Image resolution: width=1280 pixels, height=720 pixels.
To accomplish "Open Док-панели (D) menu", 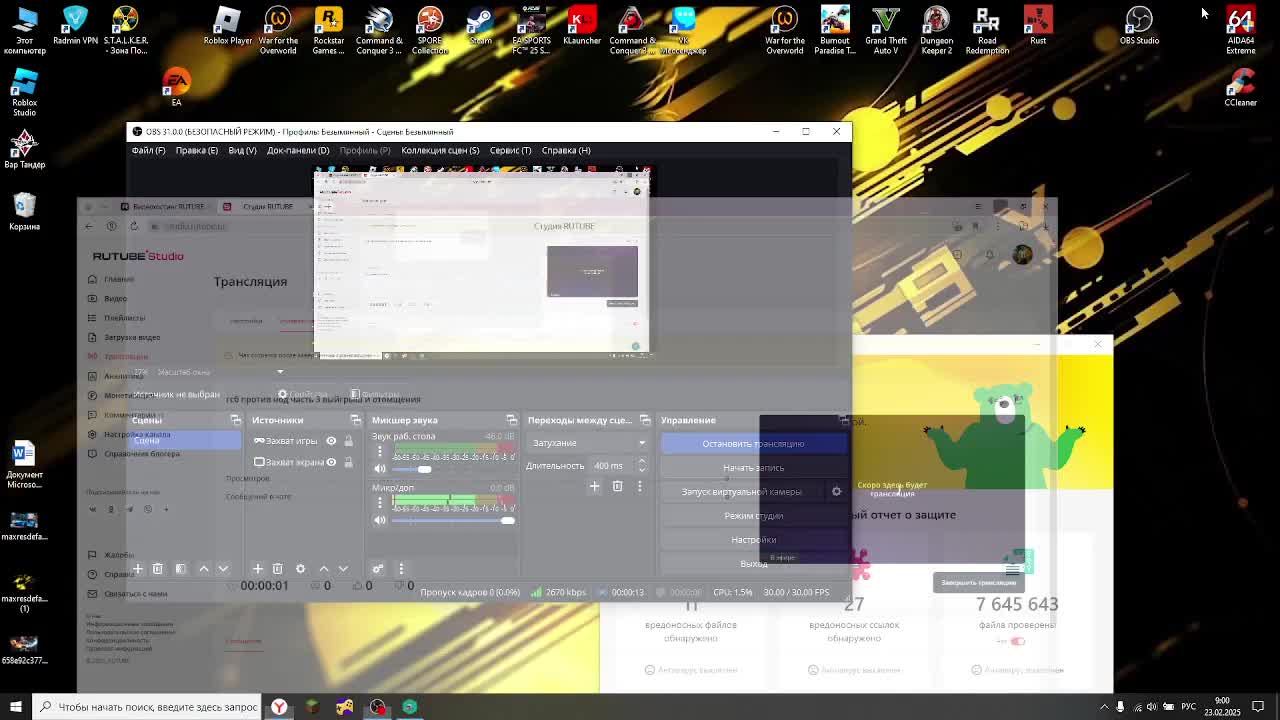I will click(298, 150).
